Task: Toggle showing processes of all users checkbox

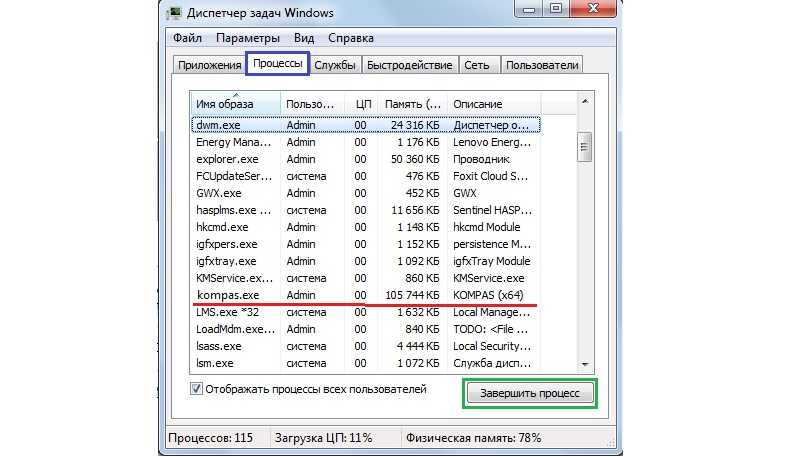Action: point(196,389)
